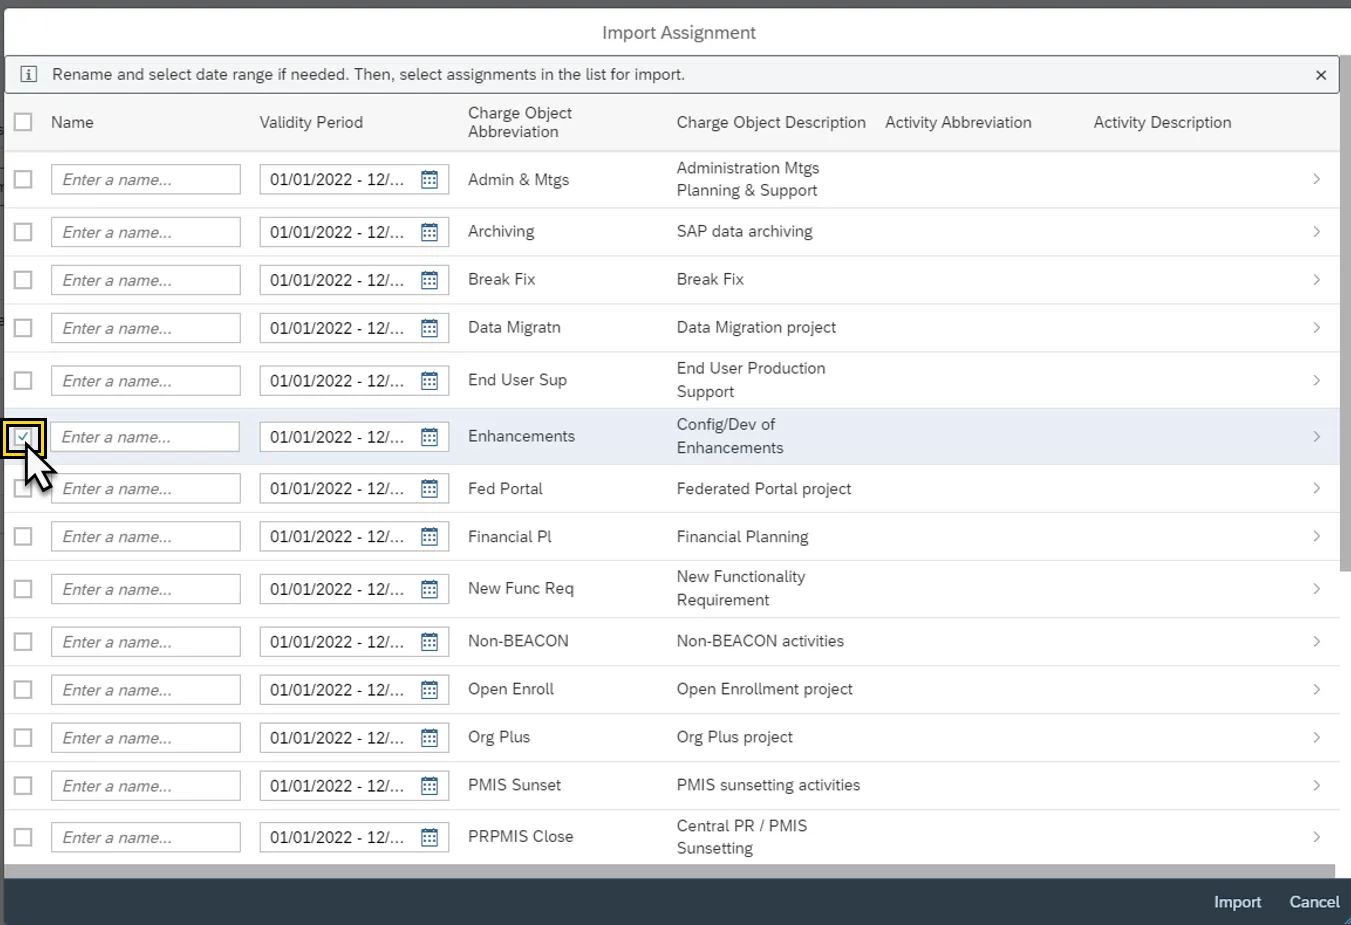Open details chevron for Fed Portal row
The height and width of the screenshot is (925, 1351).
click(x=1316, y=489)
